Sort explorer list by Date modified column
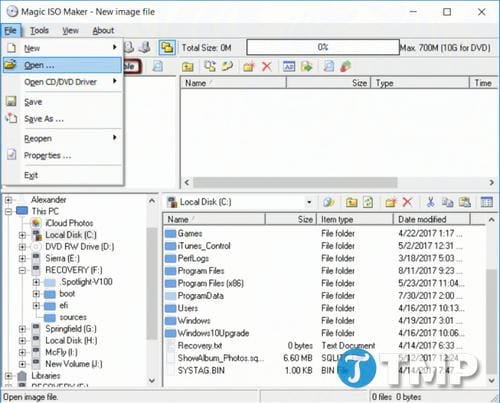This screenshot has height=403, width=500. (x=432, y=219)
